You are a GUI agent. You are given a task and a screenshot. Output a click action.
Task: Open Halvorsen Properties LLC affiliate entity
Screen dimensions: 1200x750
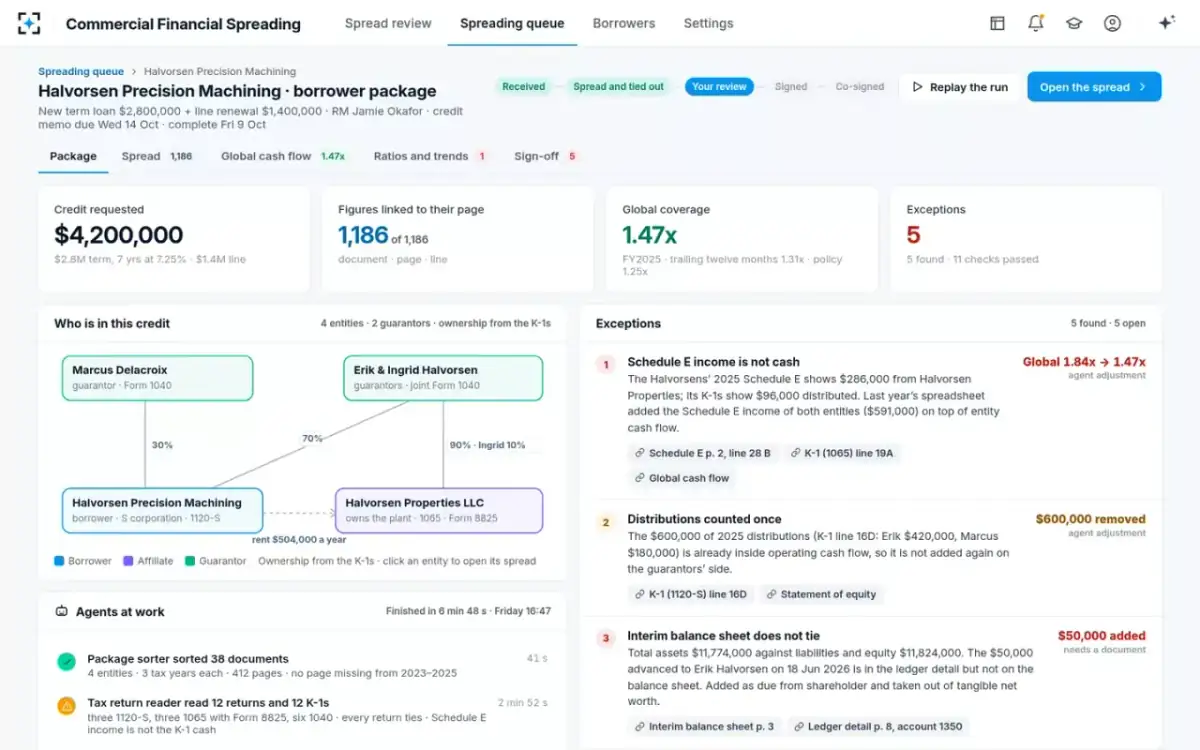click(x=439, y=510)
